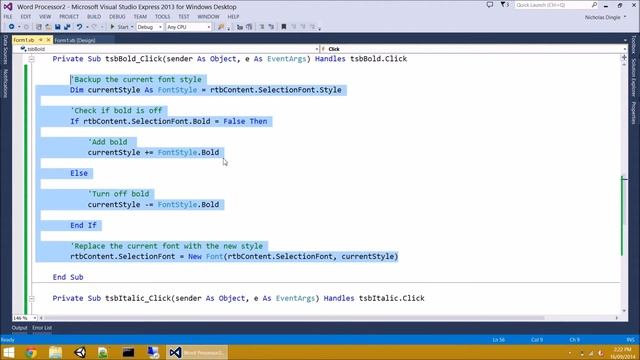Open the notifications flag icon

click(504, 5)
